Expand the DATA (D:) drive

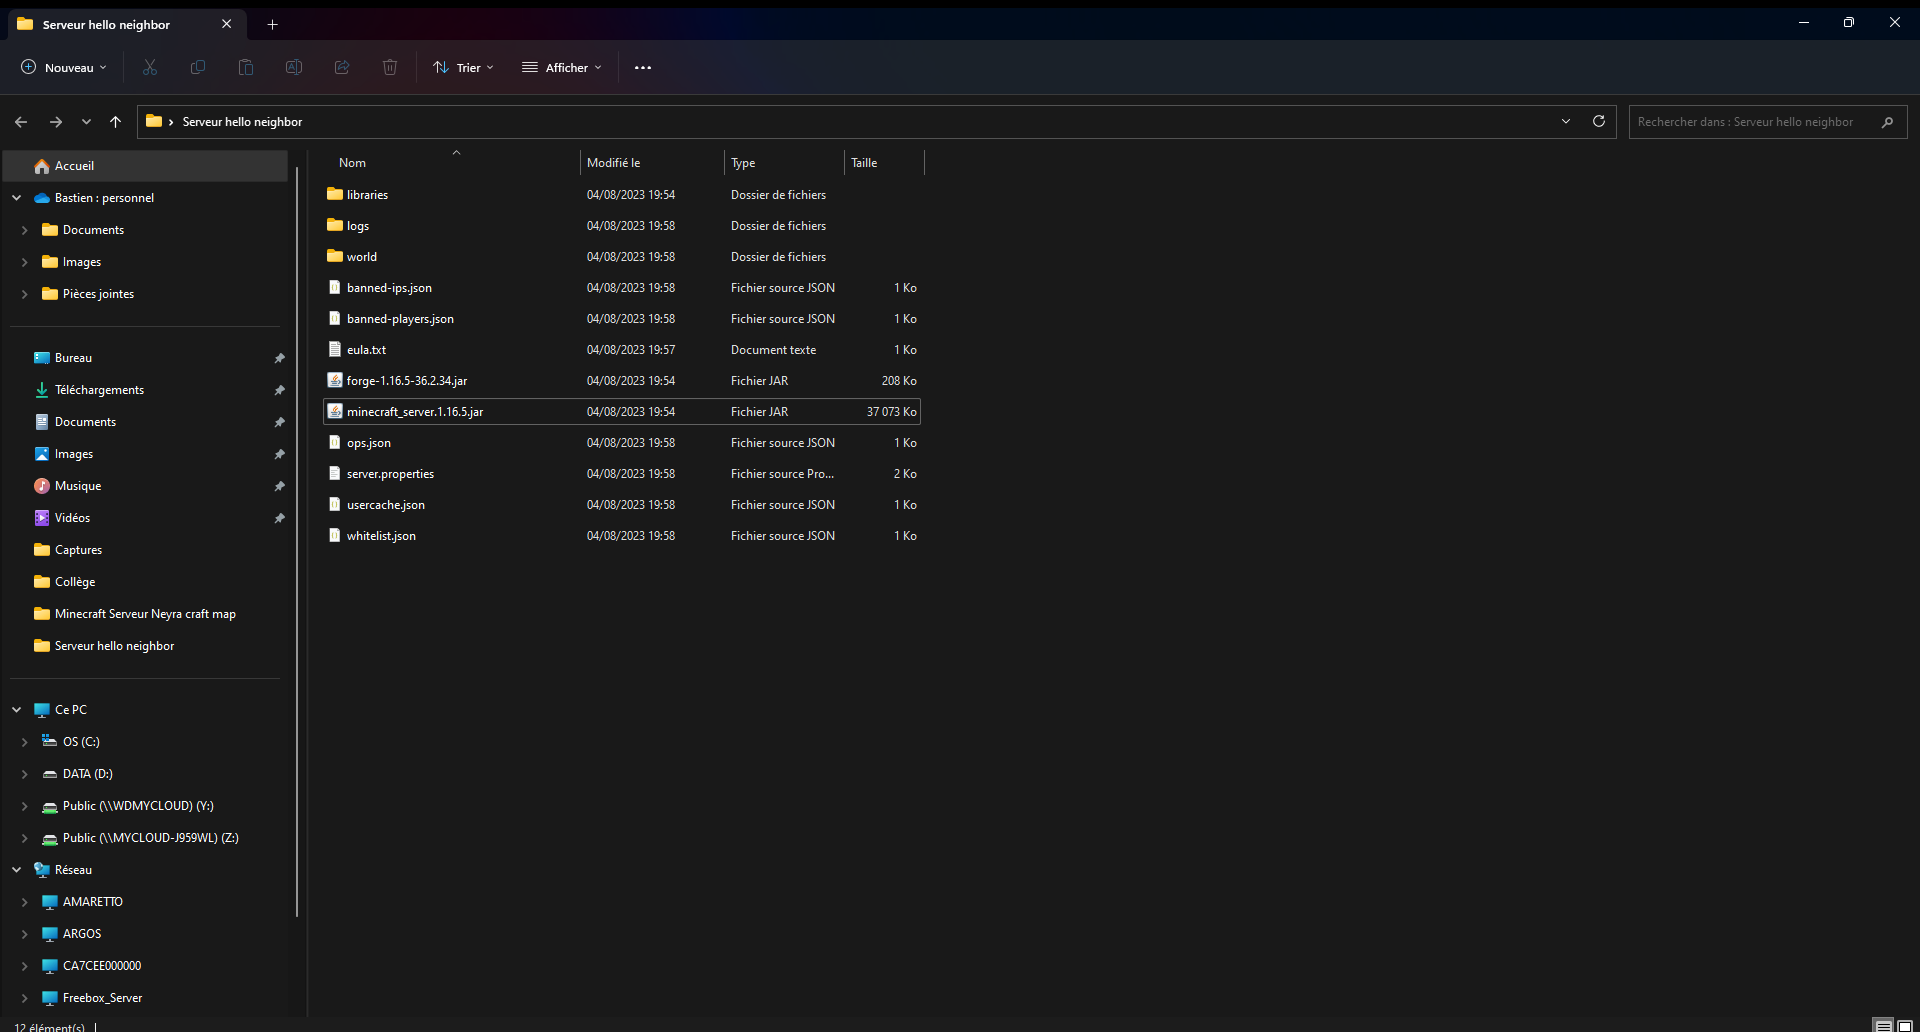[x=25, y=774]
